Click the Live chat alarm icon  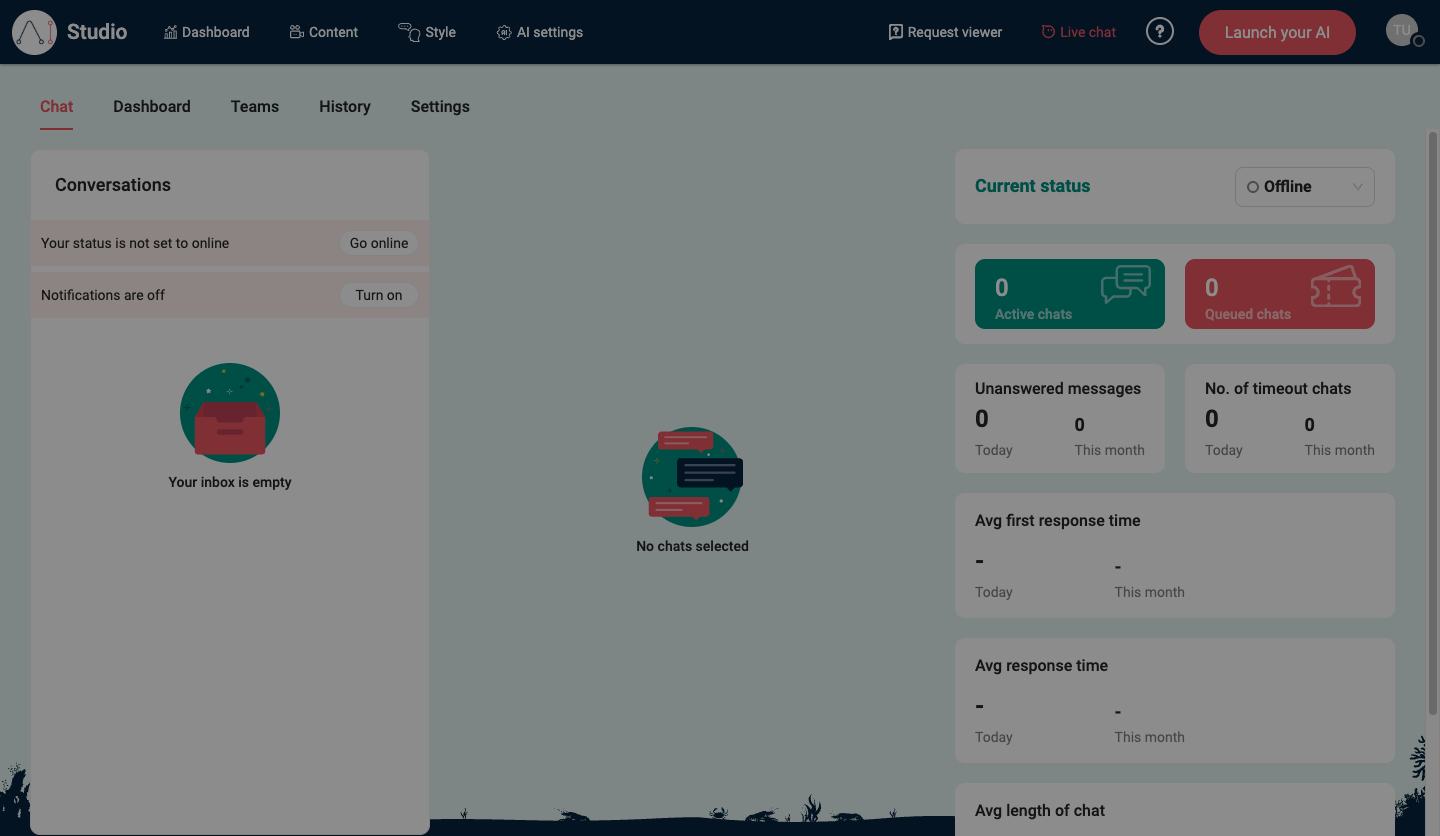click(x=1048, y=31)
